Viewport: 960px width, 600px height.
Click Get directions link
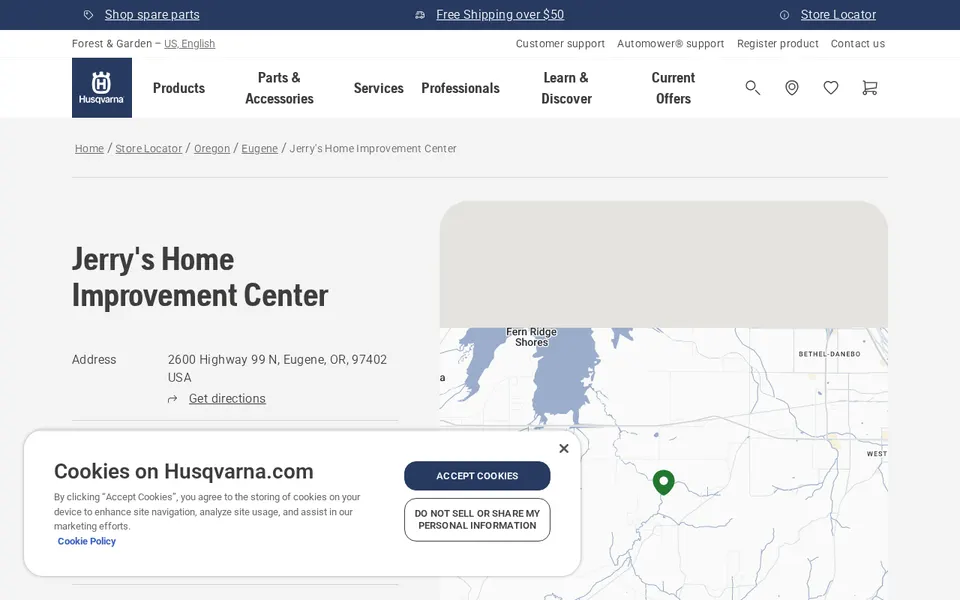227,399
